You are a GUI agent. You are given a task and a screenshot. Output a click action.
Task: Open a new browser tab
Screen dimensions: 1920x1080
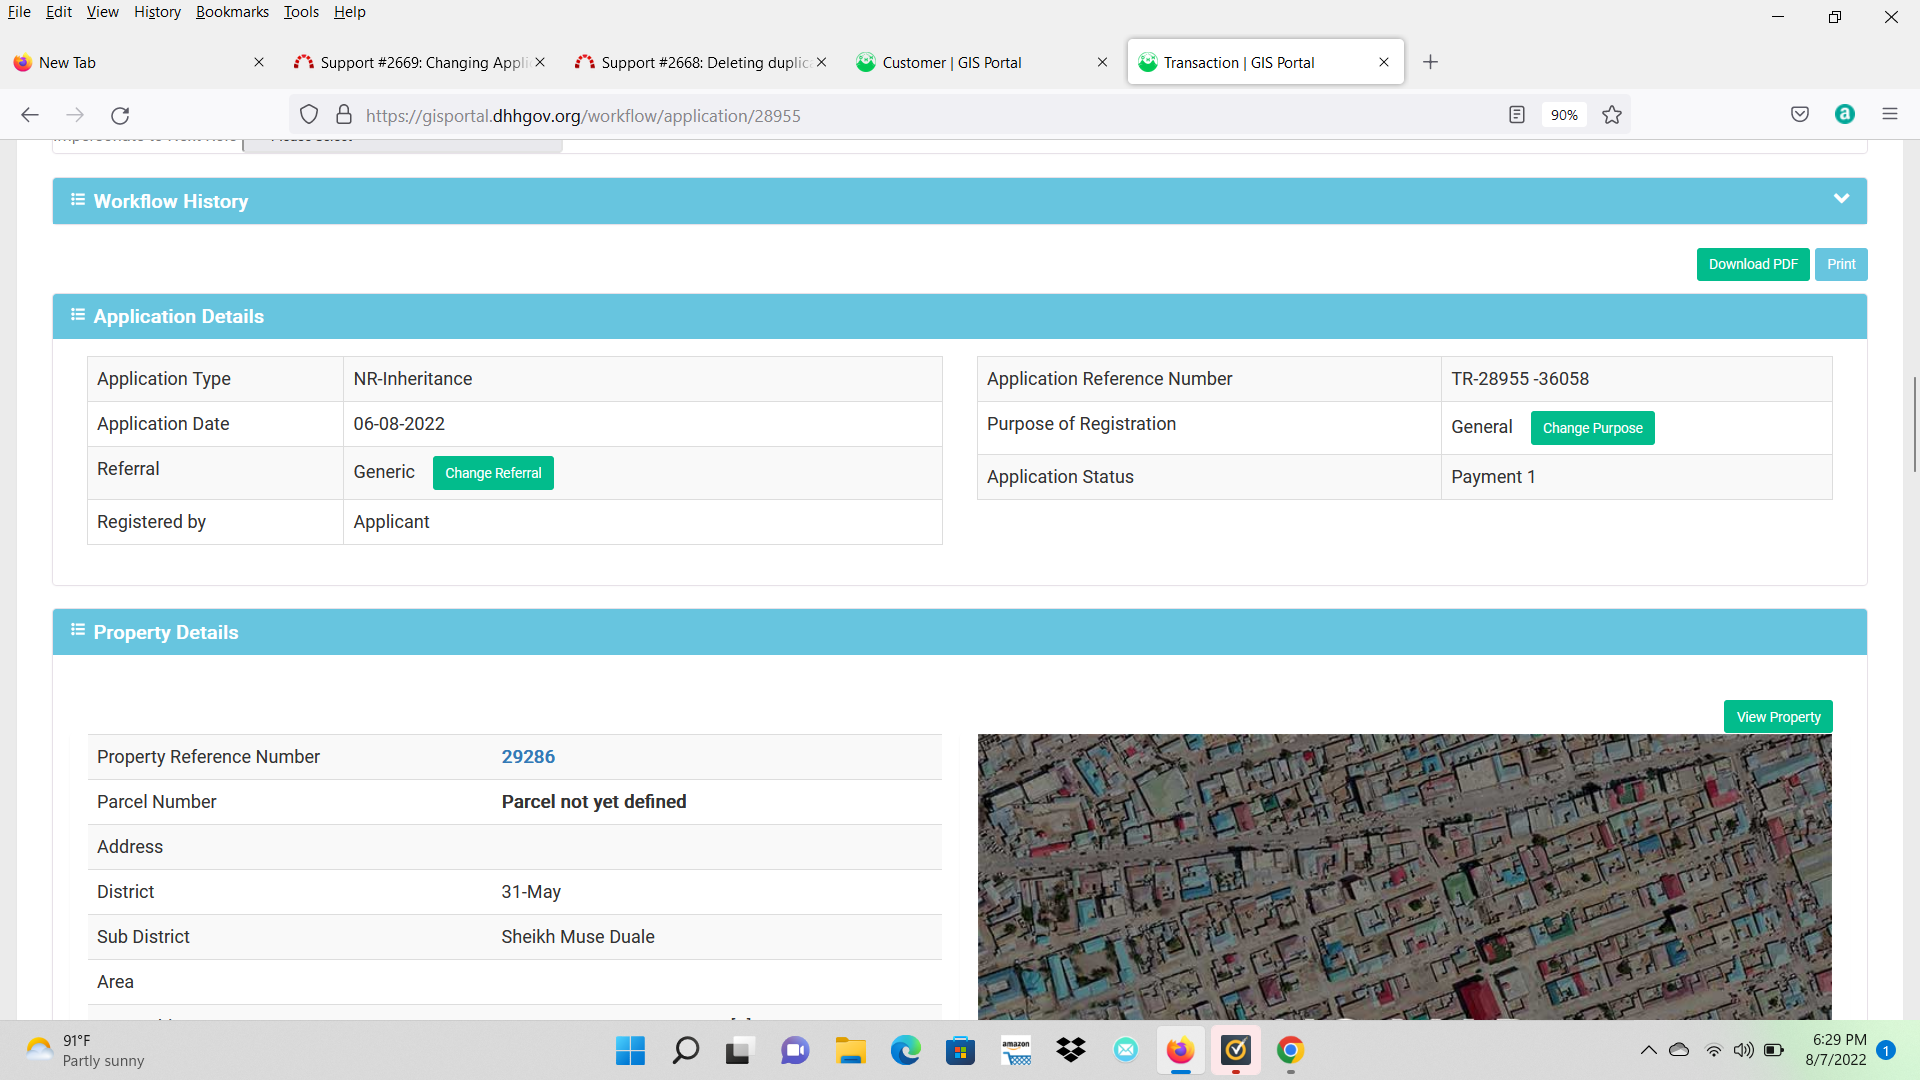[1431, 62]
